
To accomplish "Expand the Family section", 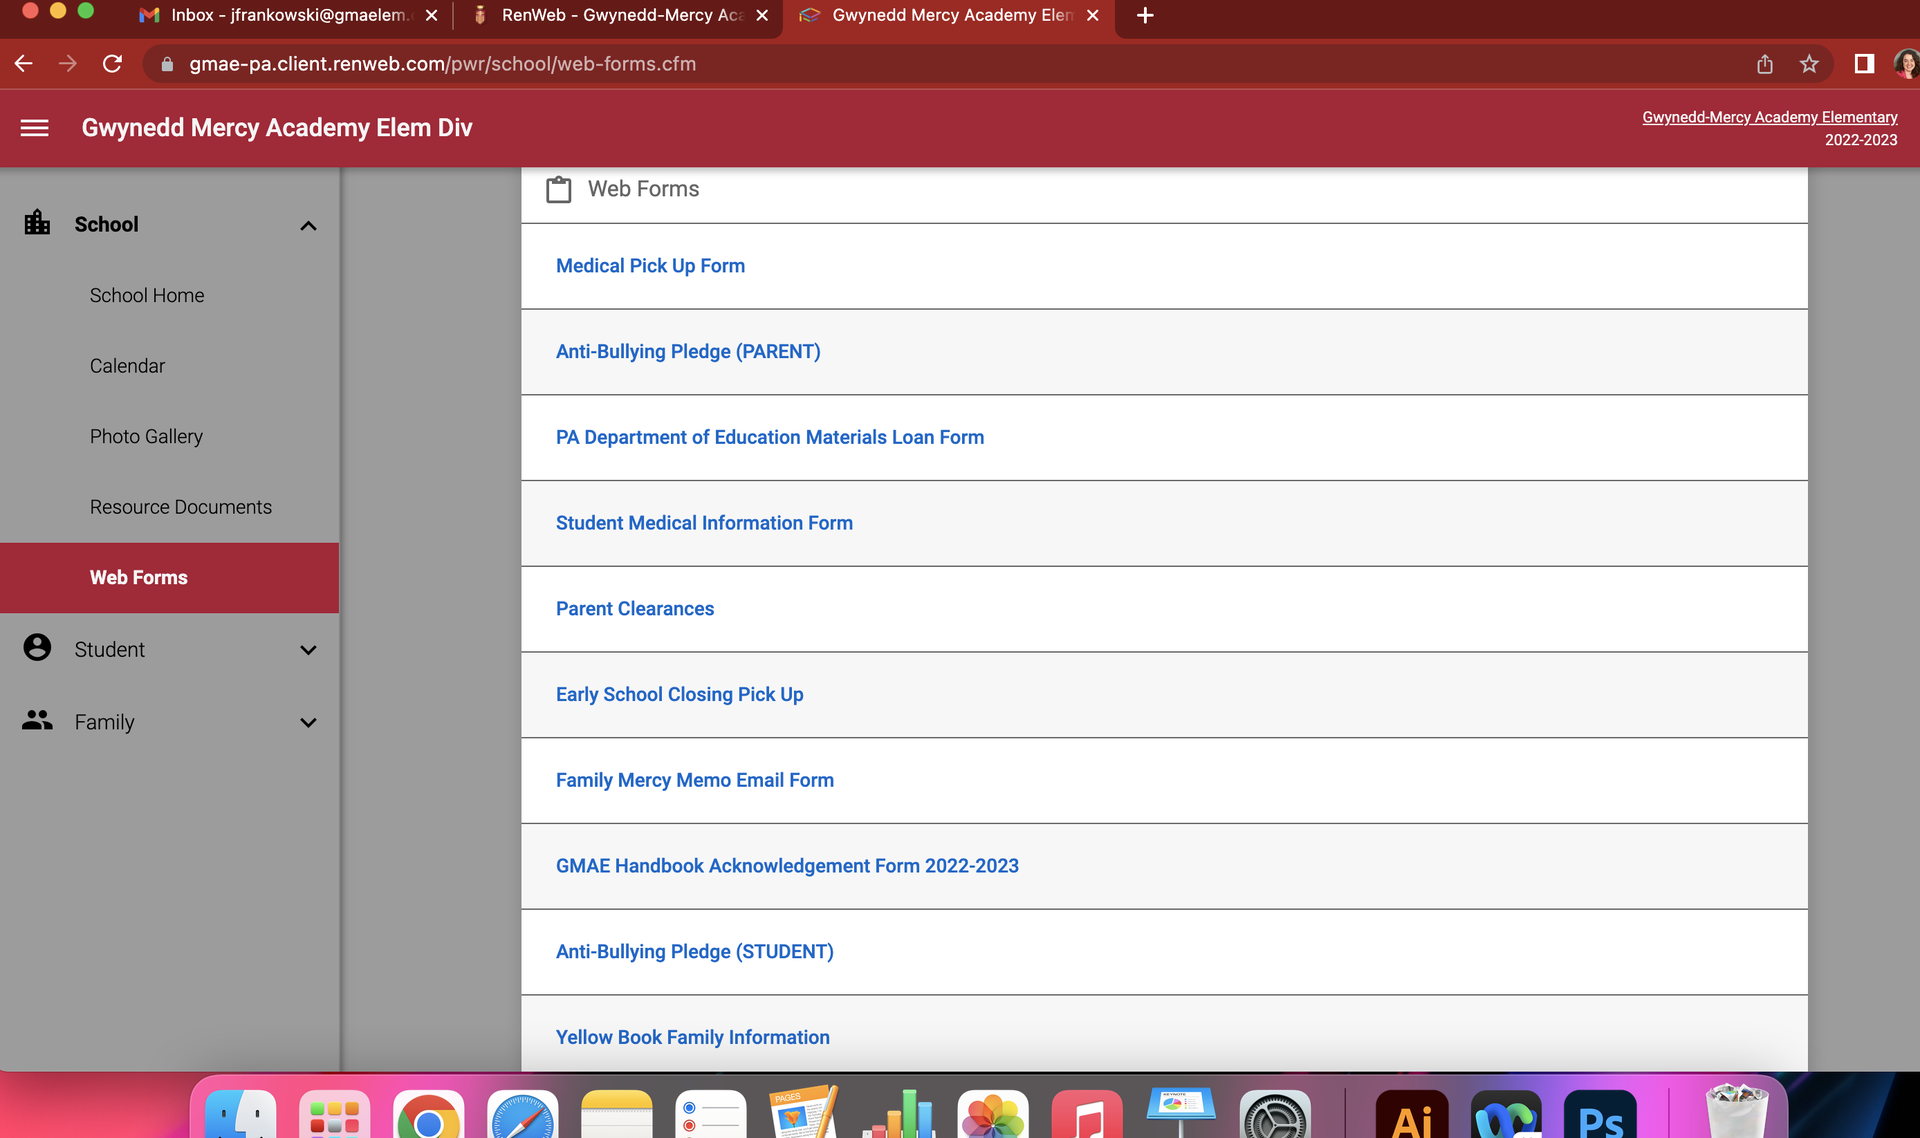I will [x=308, y=722].
